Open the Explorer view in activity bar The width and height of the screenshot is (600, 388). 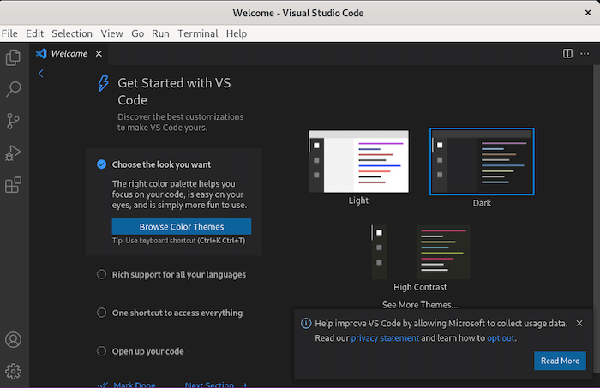coord(13,57)
